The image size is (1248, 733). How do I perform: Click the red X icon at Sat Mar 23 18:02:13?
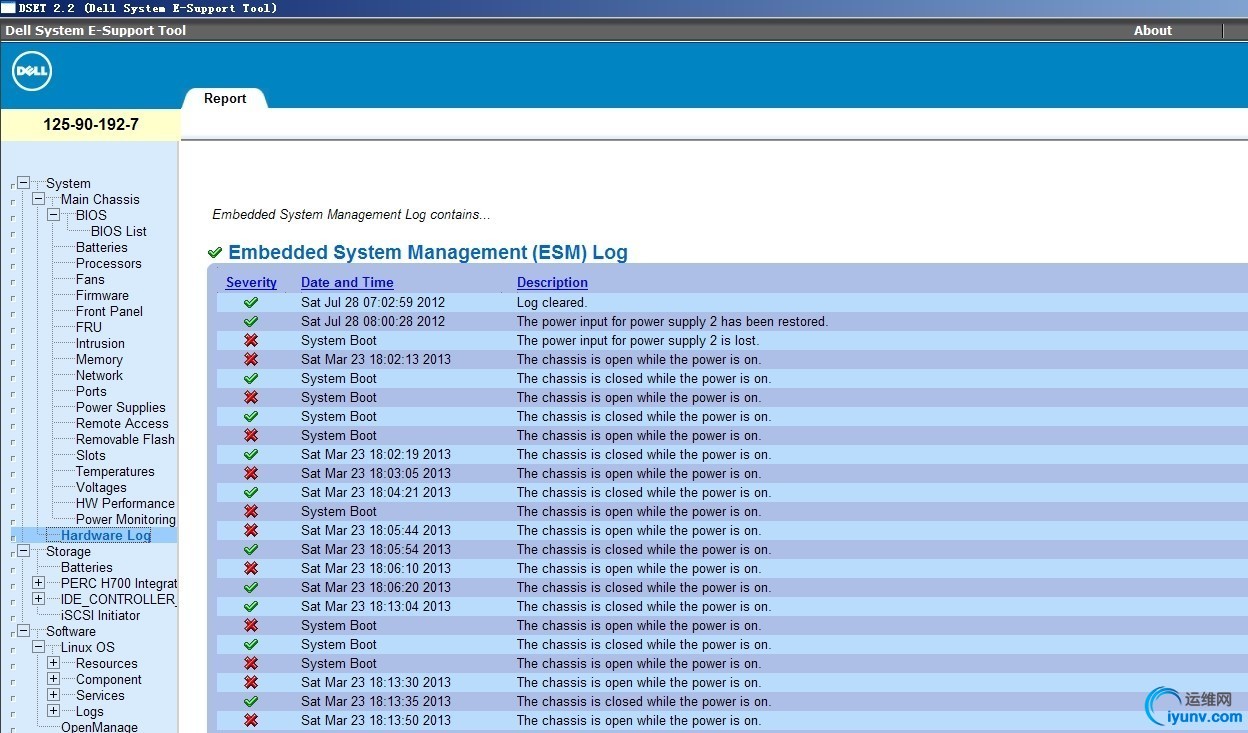point(251,359)
